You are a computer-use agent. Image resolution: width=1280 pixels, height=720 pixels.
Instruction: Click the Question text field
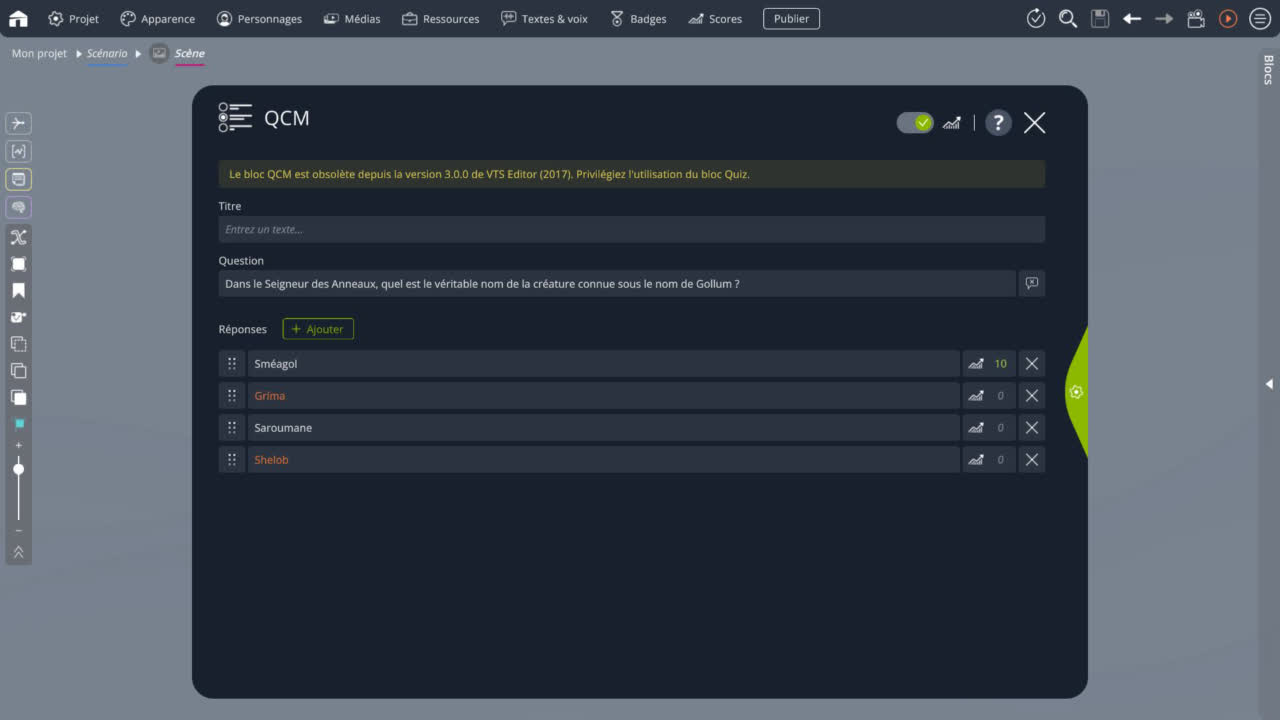pyautogui.click(x=617, y=283)
